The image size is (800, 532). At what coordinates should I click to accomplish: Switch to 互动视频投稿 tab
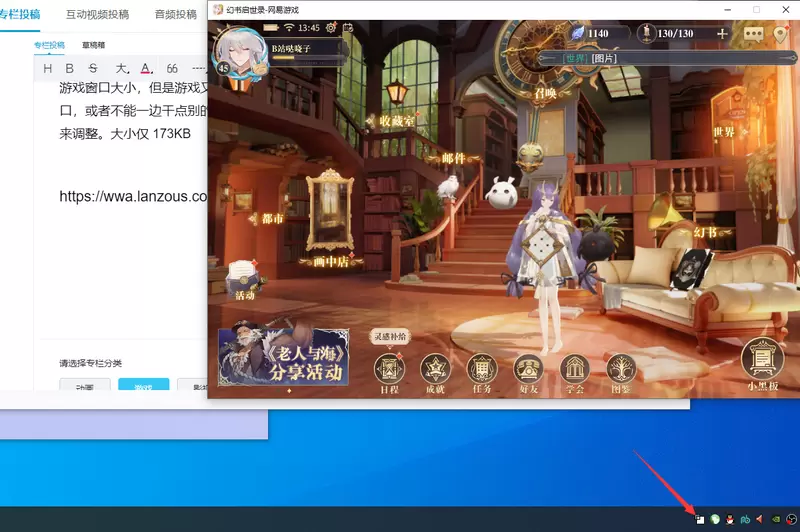coord(97,14)
